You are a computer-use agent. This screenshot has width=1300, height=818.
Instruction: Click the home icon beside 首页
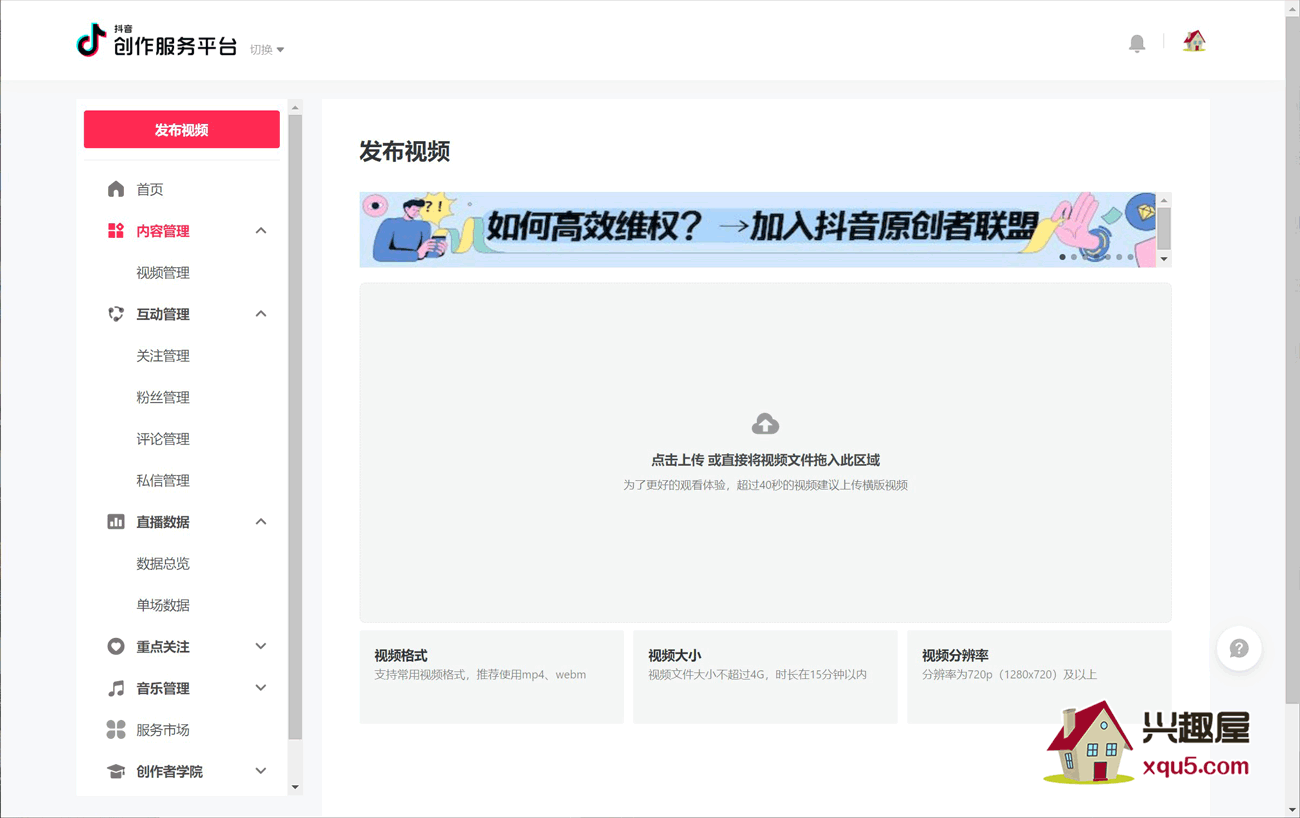coord(116,189)
